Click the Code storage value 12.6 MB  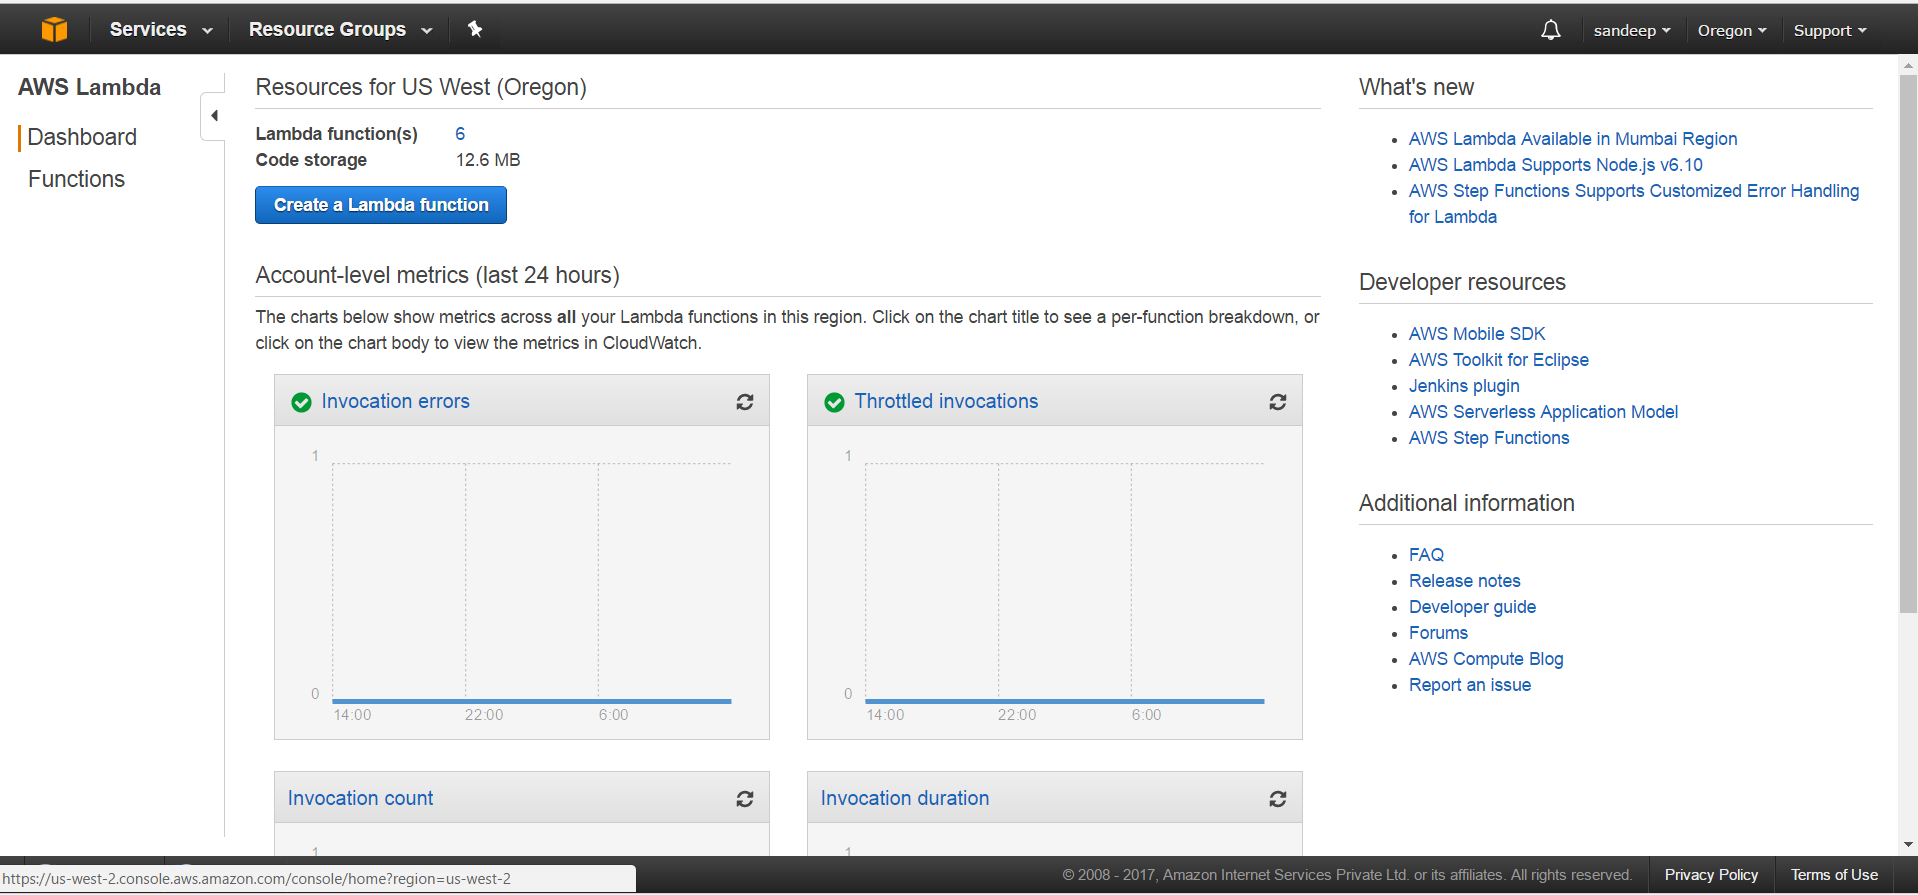tap(488, 160)
